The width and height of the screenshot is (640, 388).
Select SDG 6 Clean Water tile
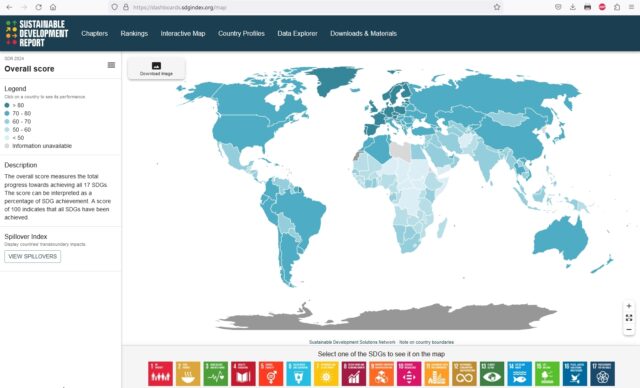[298, 373]
